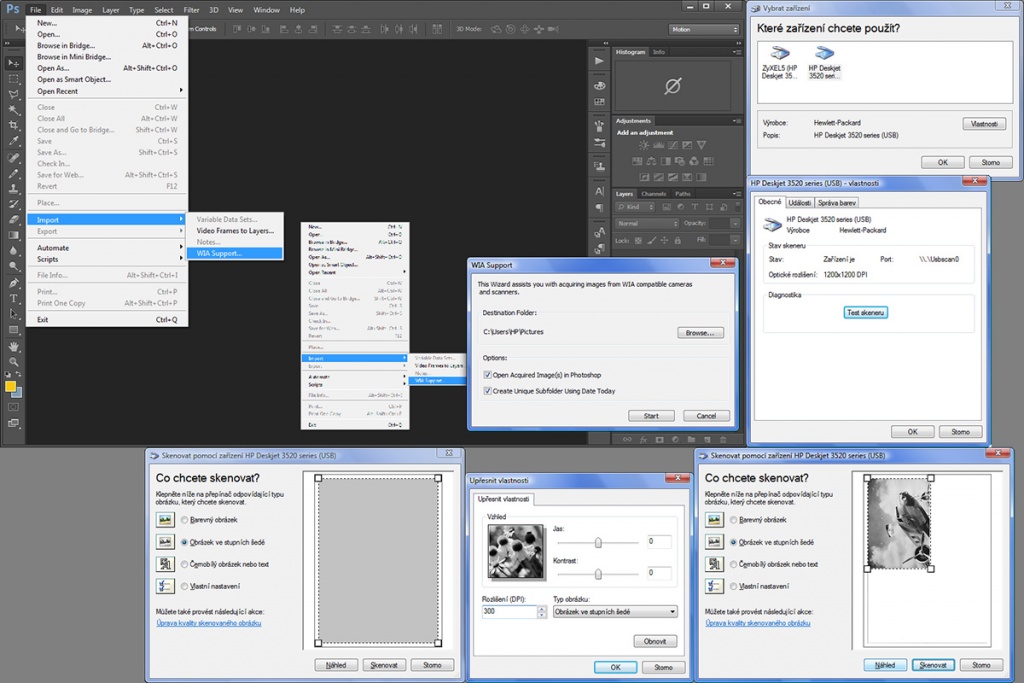Viewport: 1024px width, 683px height.
Task: Expand the Automate submenu
Action: (x=108, y=248)
